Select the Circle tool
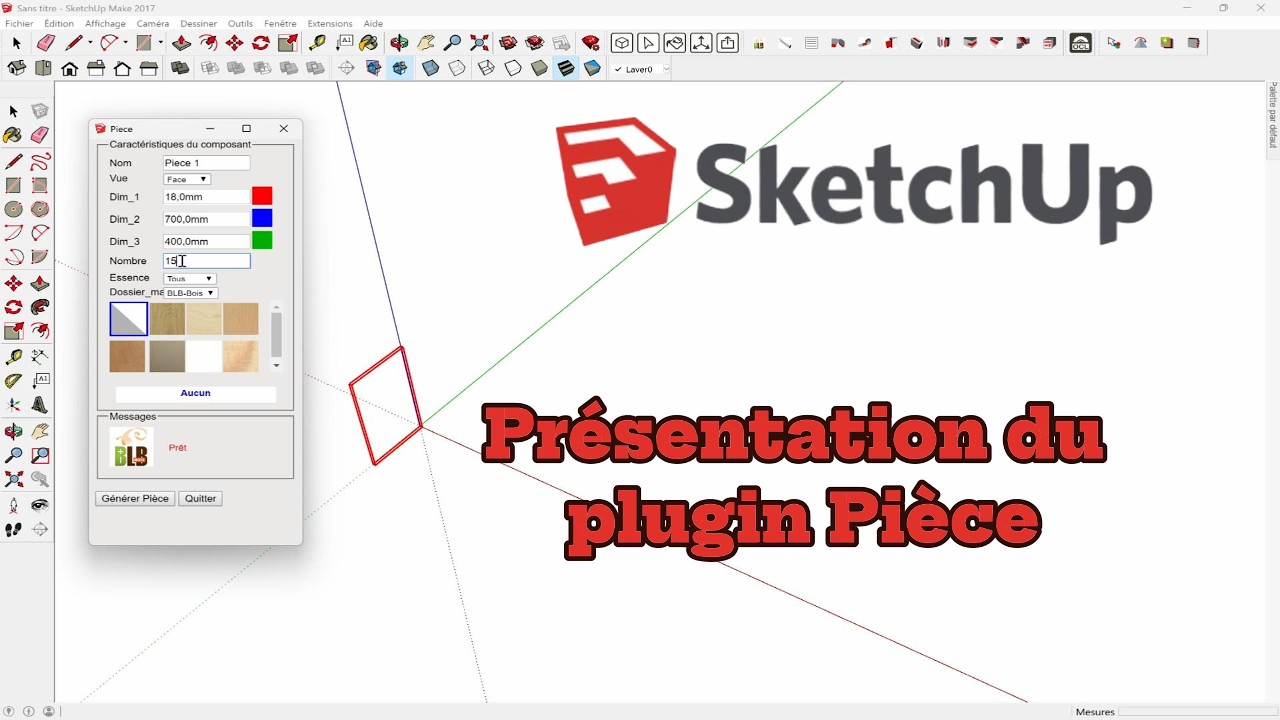 (x=14, y=209)
